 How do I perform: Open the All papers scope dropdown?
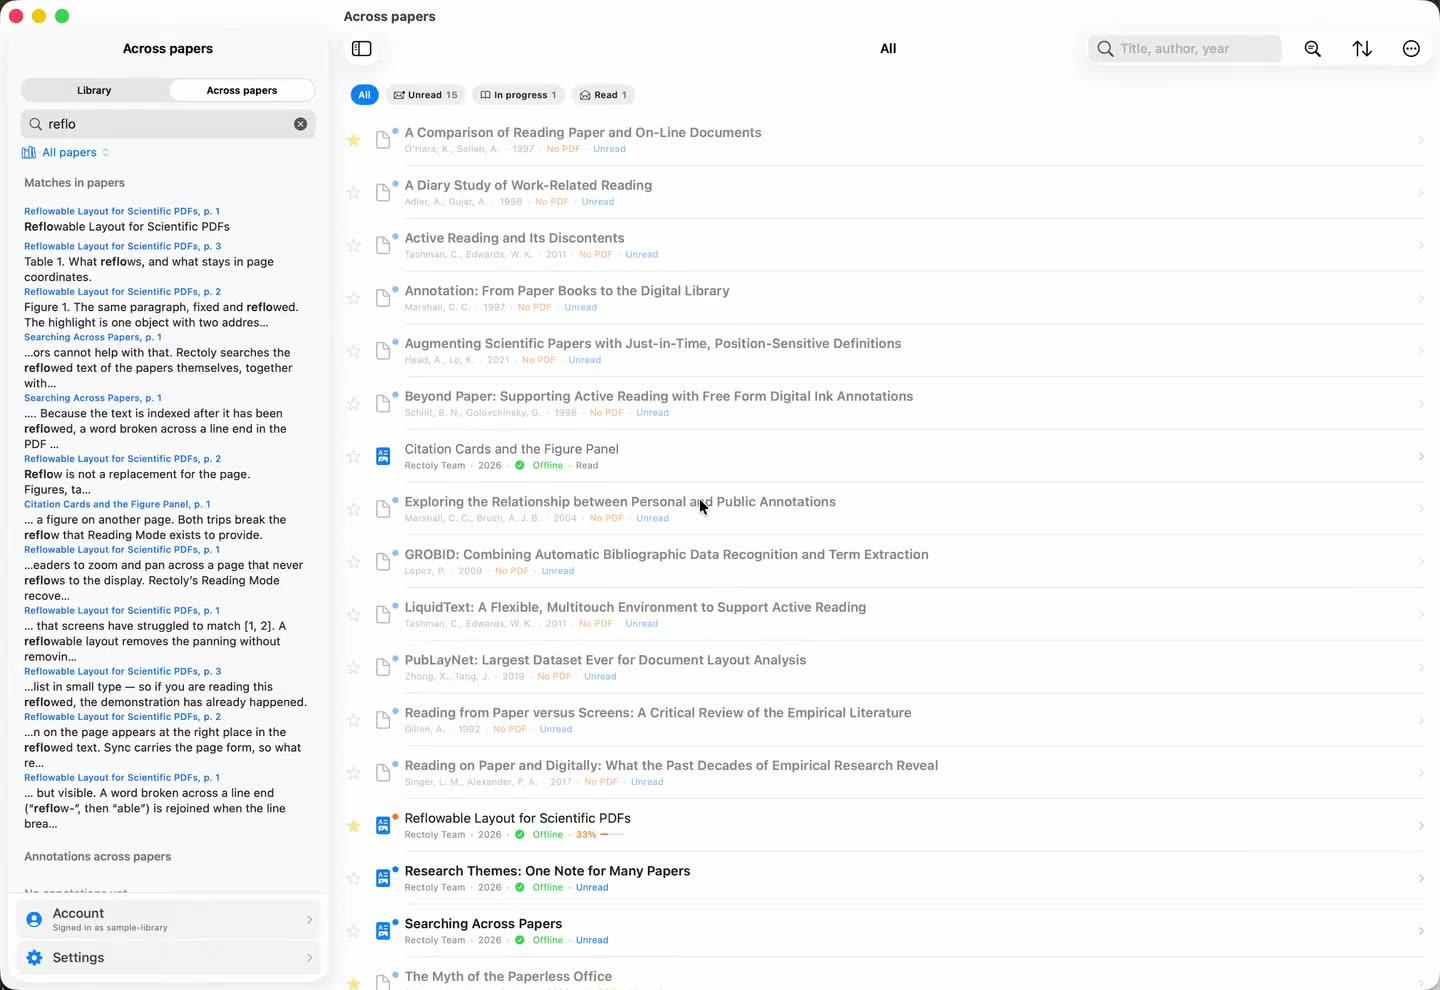(66, 153)
